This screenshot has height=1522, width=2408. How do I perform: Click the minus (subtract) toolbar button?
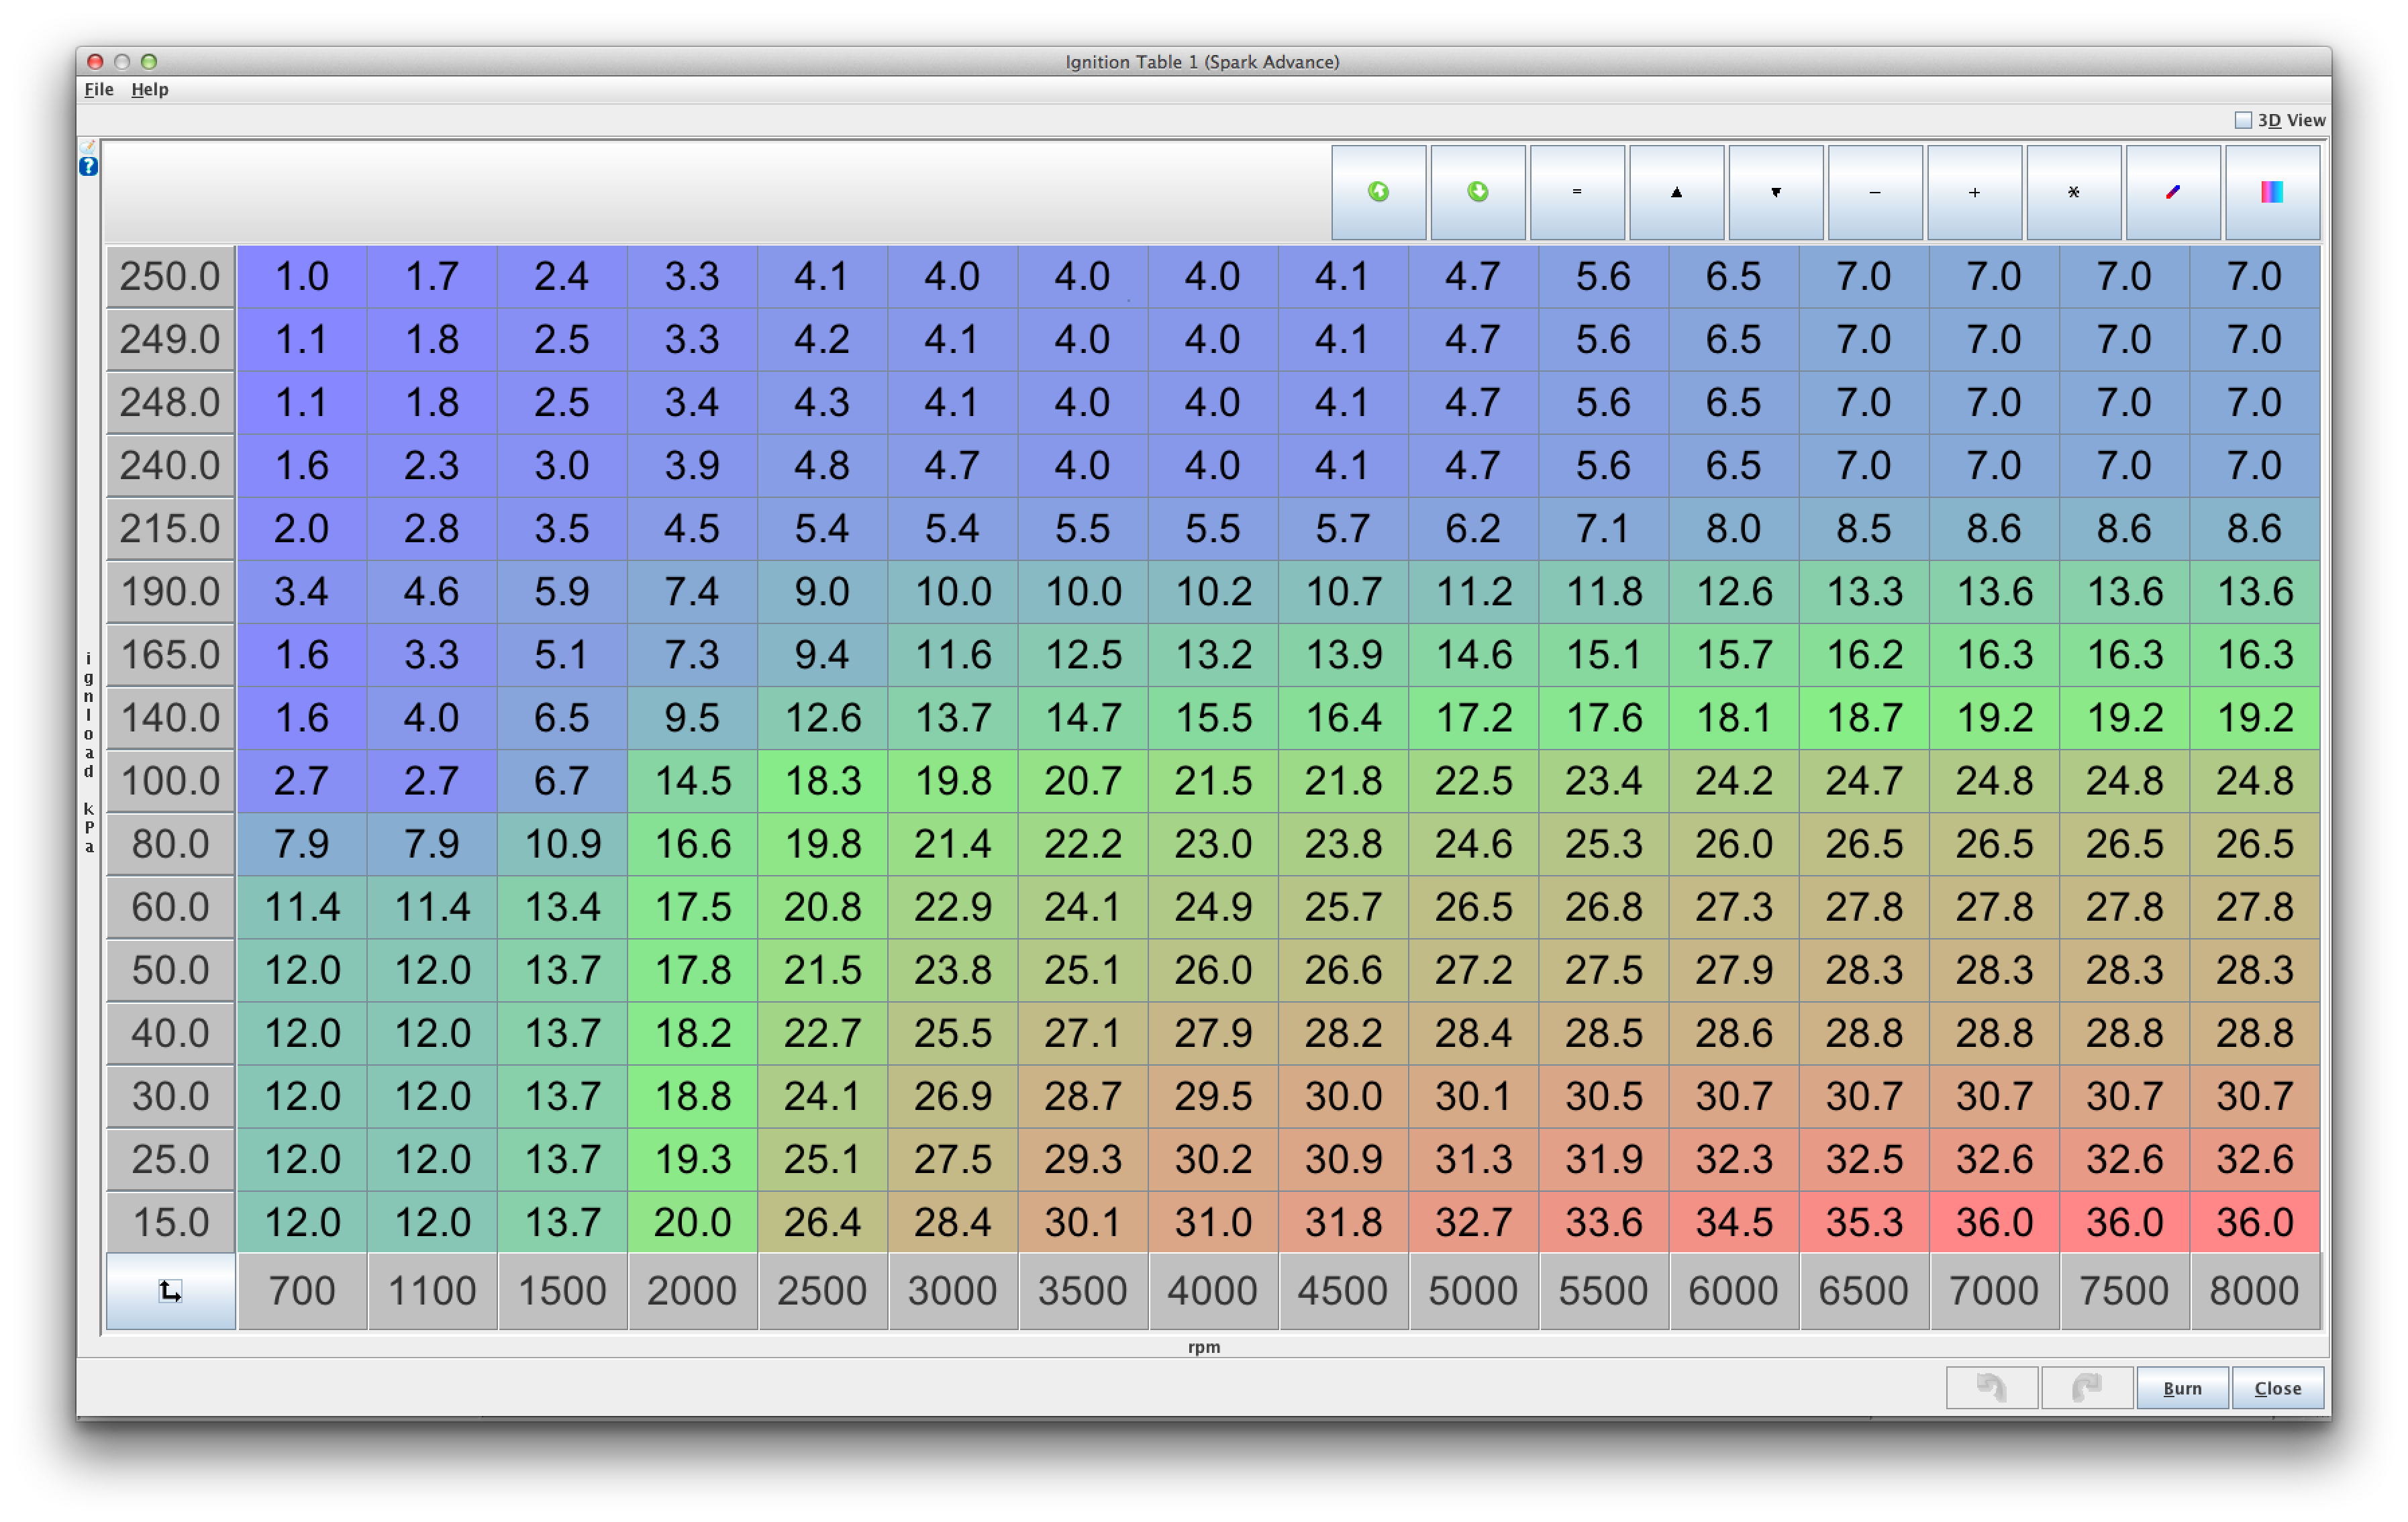click(1875, 192)
